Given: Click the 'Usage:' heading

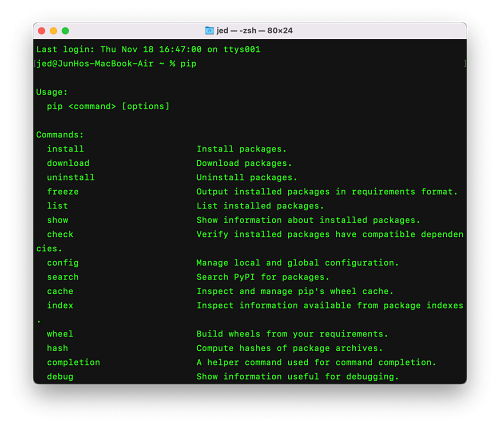Looking at the screenshot, I should [52, 92].
